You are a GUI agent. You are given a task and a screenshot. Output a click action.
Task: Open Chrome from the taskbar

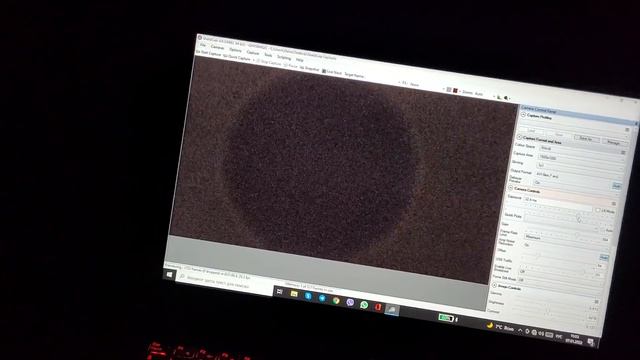click(x=336, y=300)
